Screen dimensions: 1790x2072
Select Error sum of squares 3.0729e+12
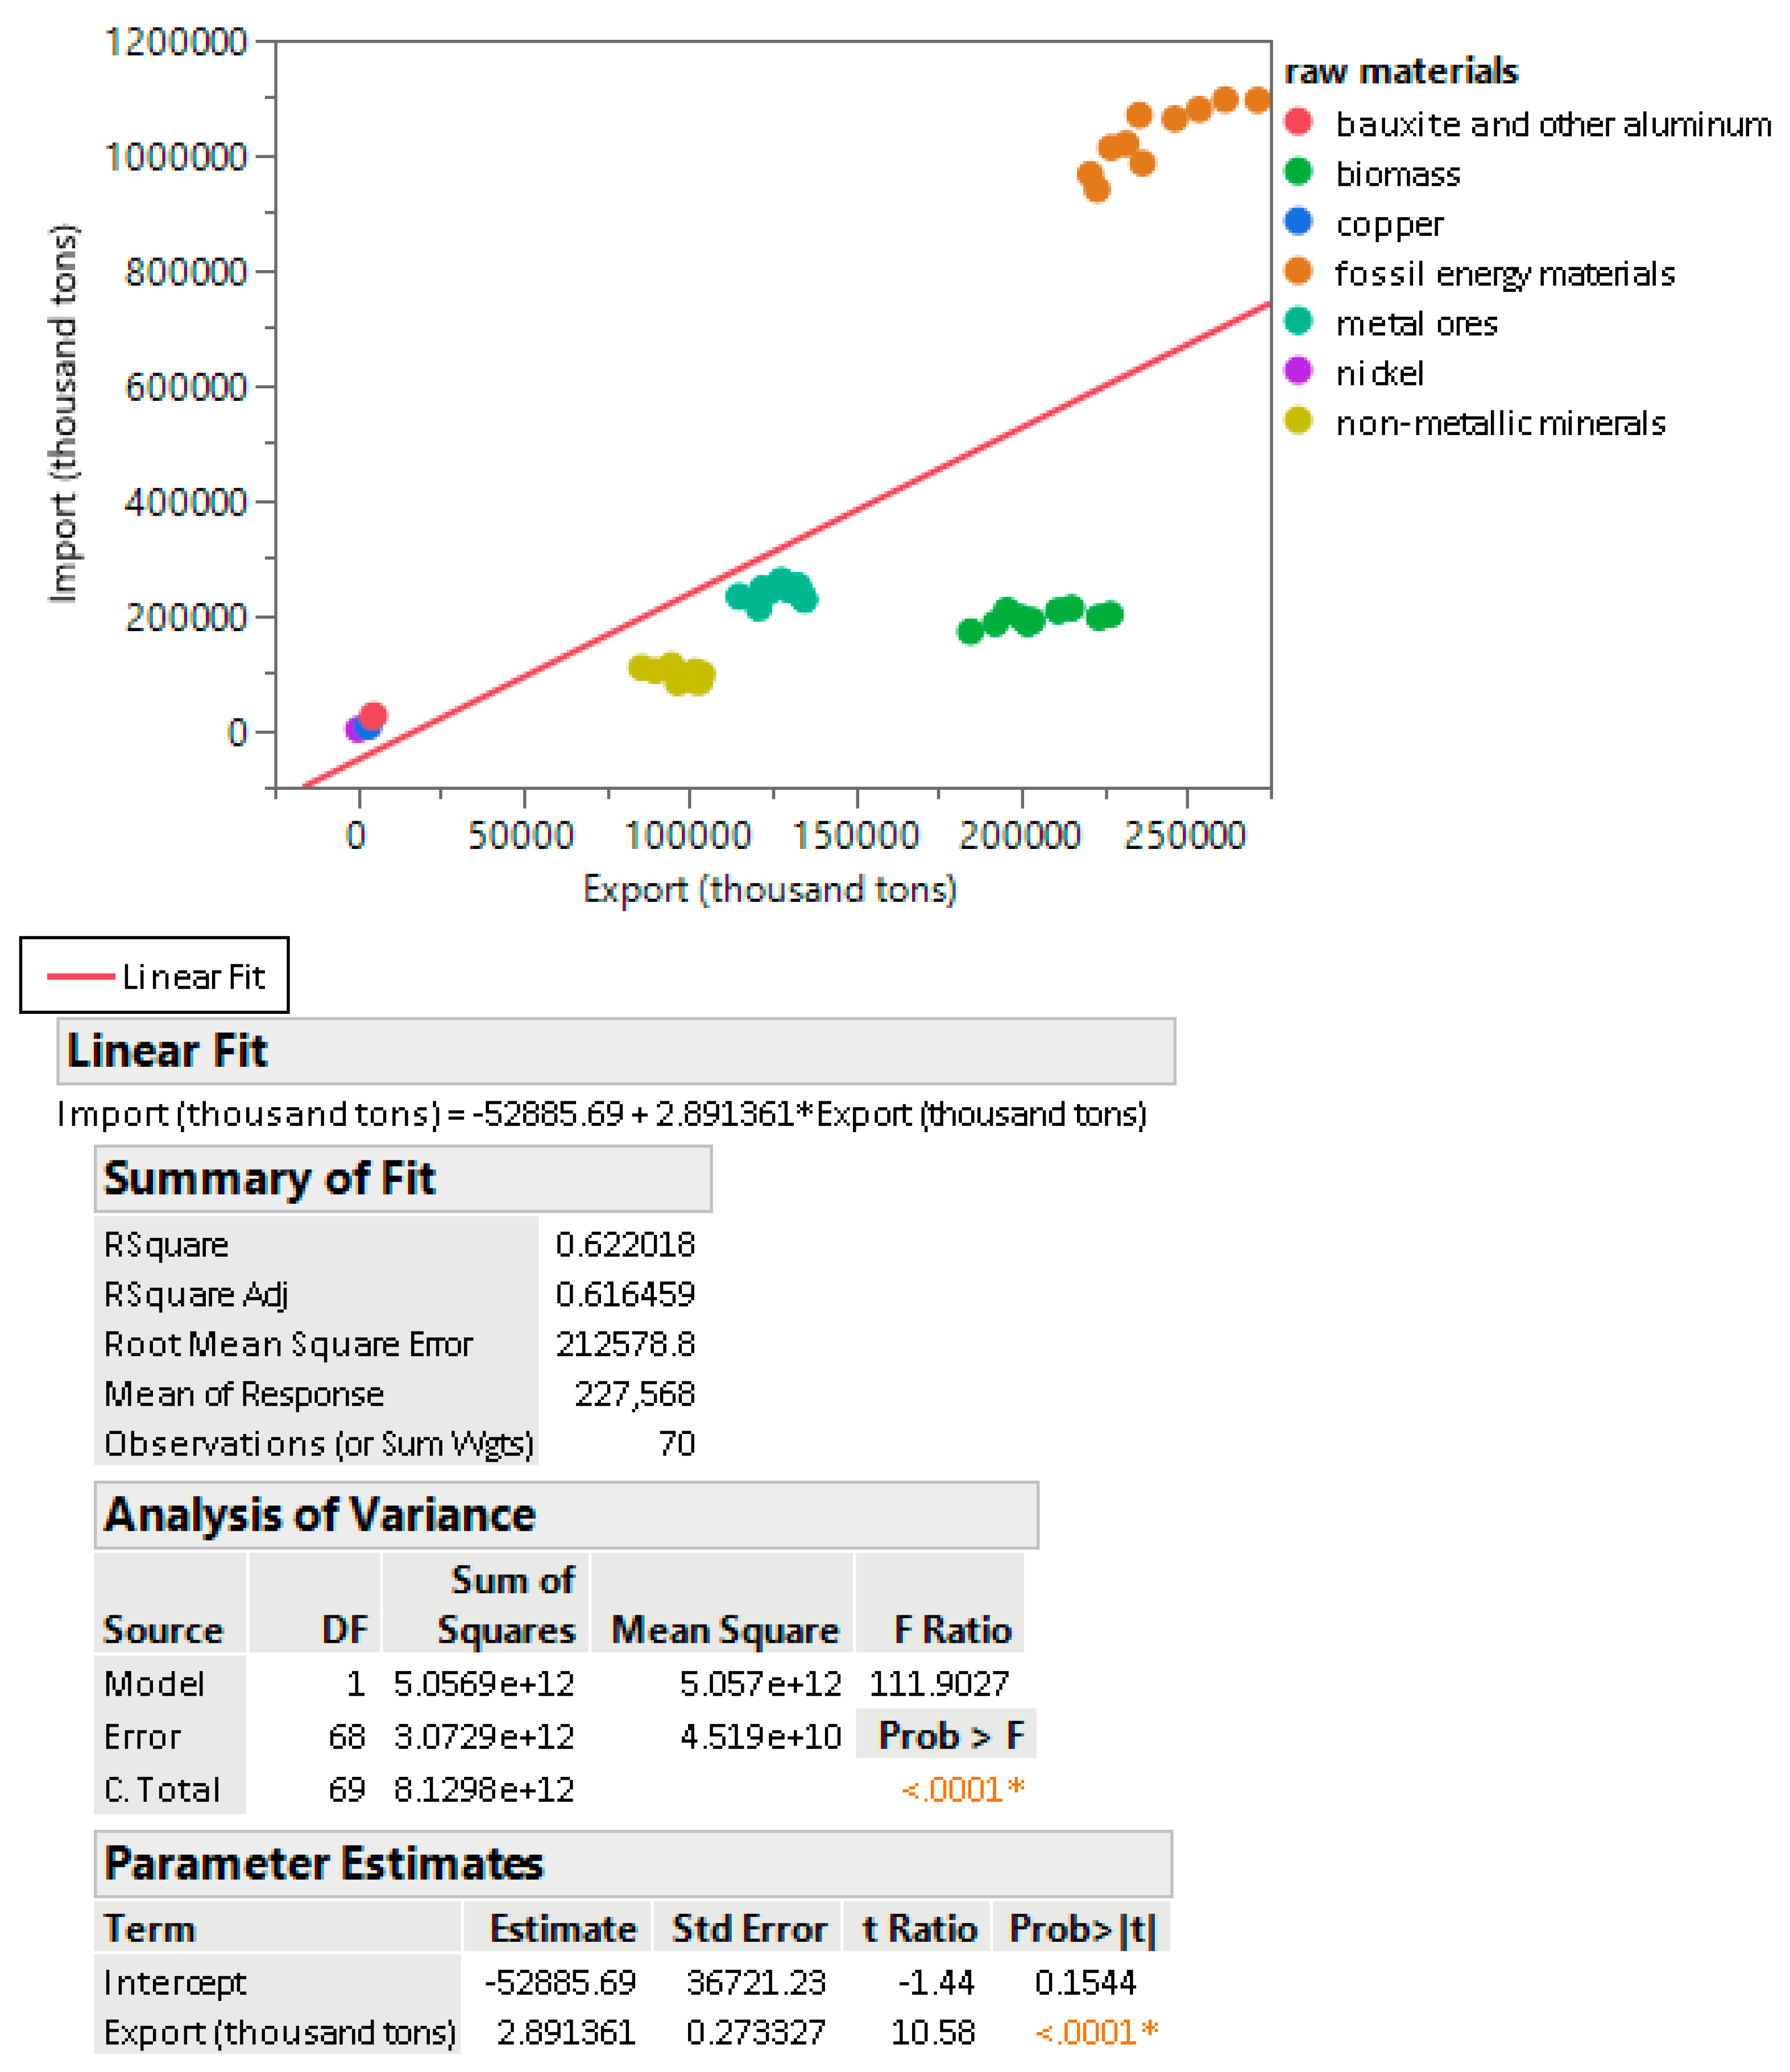point(484,1738)
